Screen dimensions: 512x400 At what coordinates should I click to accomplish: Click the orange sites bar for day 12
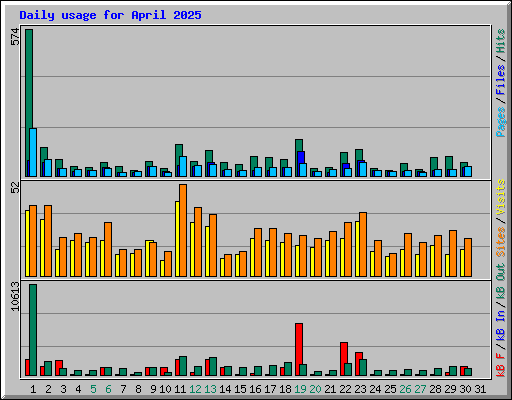point(198,242)
